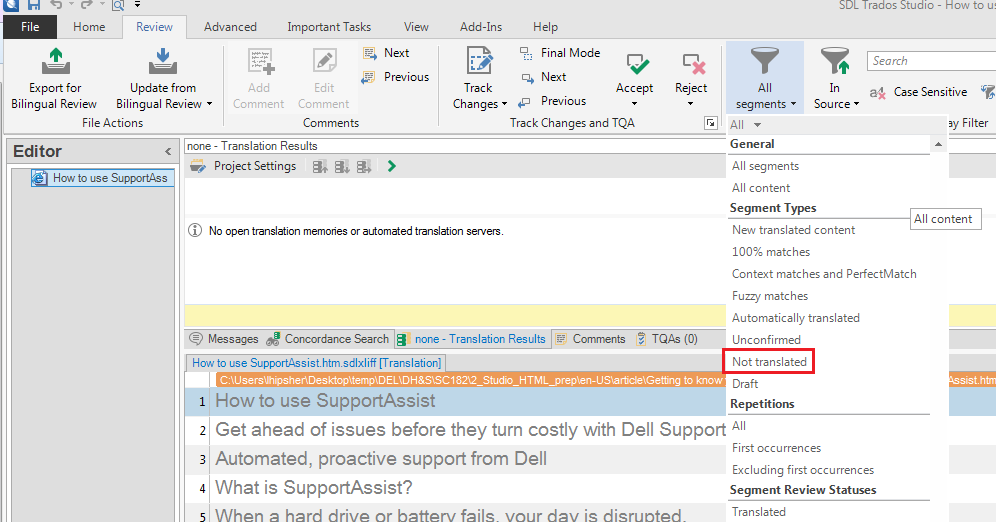This screenshot has width=996, height=522.
Task: Choose All segments in General list
Action: [x=765, y=166]
